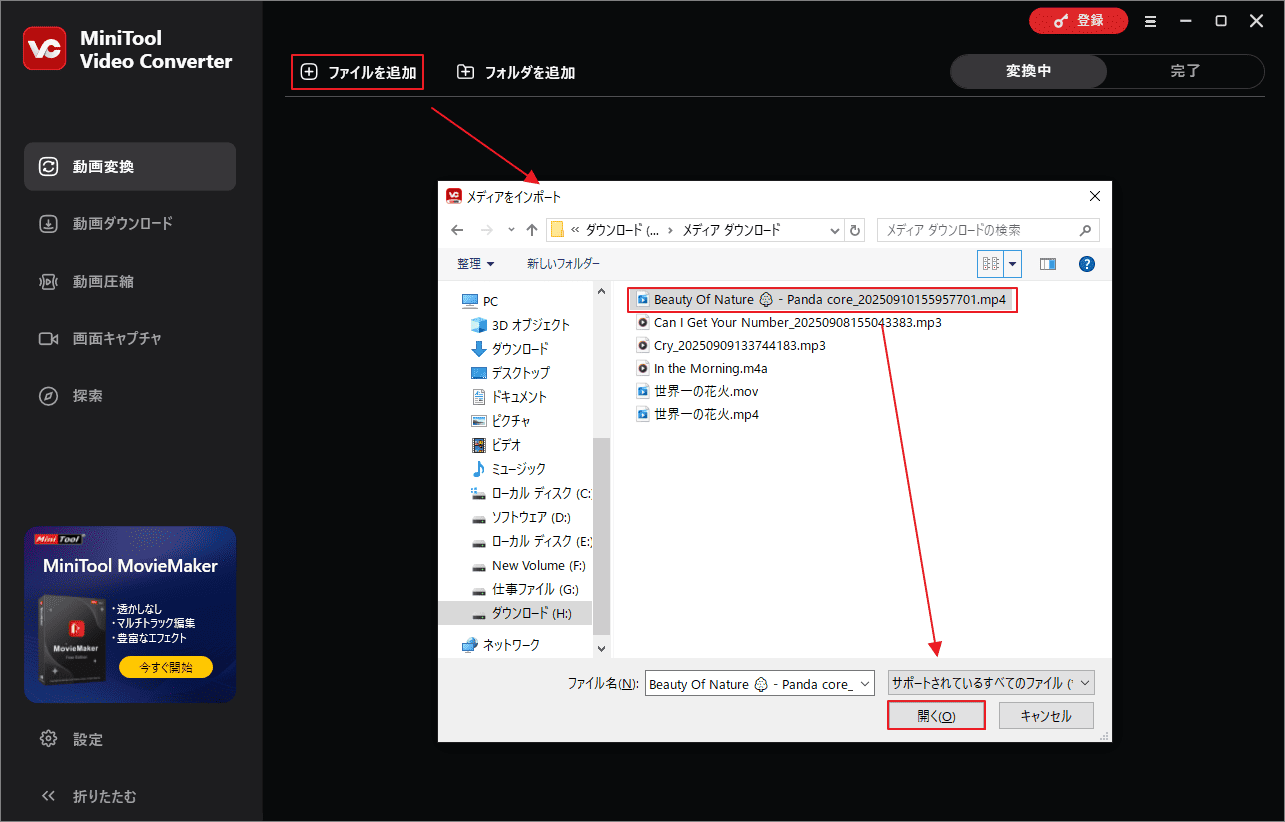Collapse sidebar with 折りたたむ

coord(89,796)
